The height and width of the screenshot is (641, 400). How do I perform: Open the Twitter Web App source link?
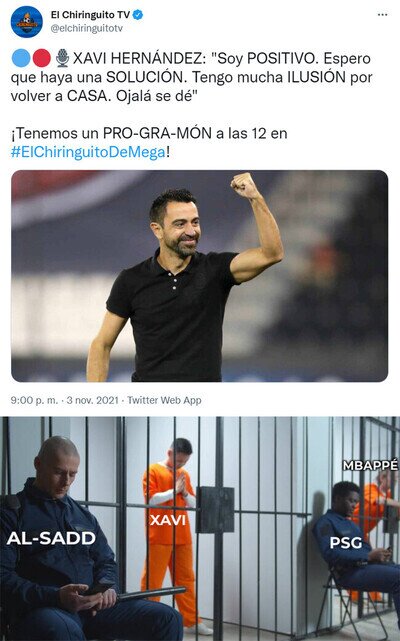click(164, 400)
